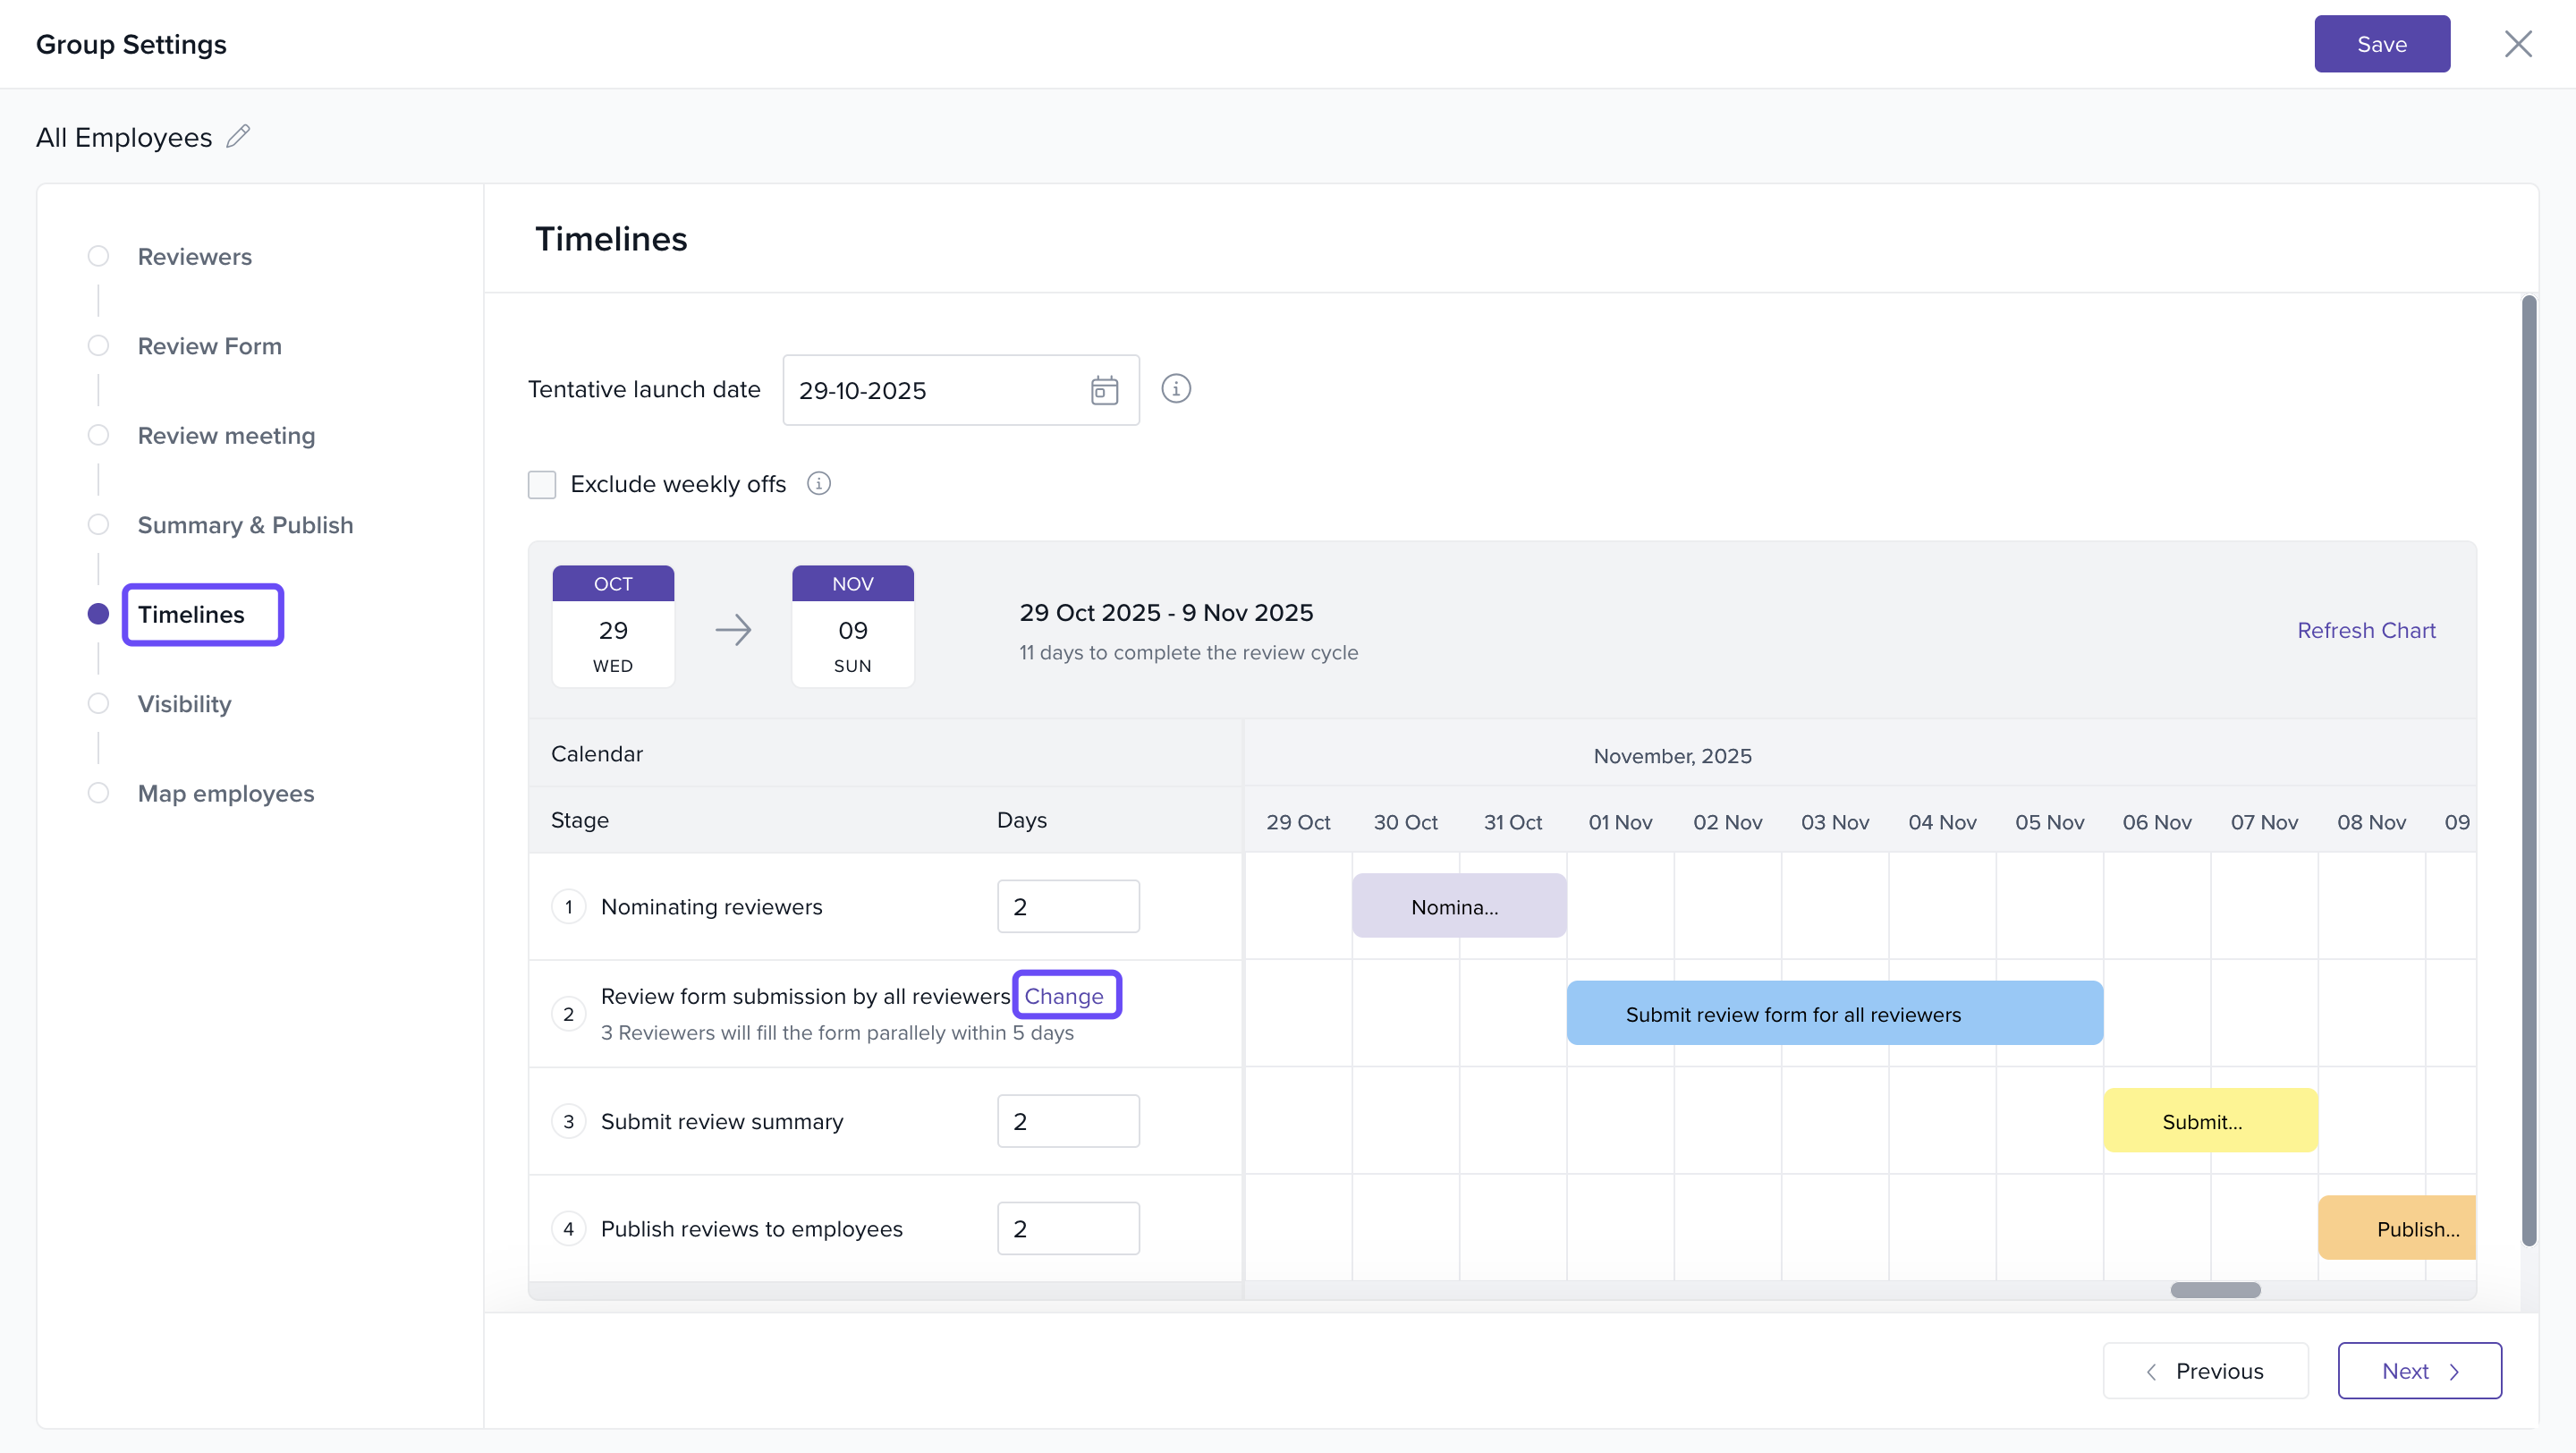Image resolution: width=2576 pixels, height=1453 pixels.
Task: Switch to the Map employees section
Action: (226, 794)
